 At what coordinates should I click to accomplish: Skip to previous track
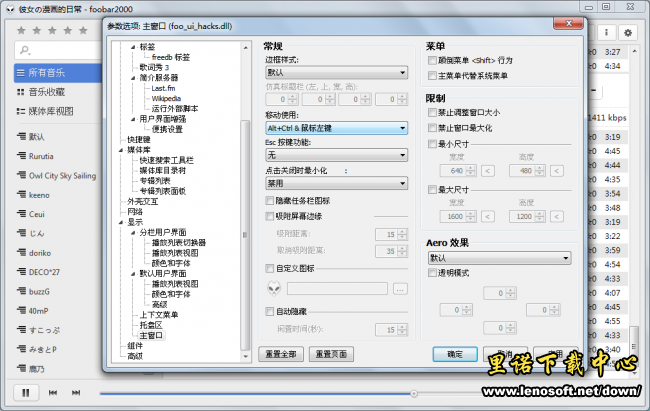coord(53,393)
